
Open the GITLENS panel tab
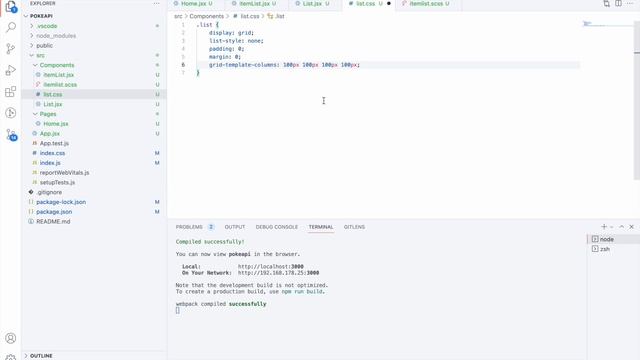(x=354, y=227)
